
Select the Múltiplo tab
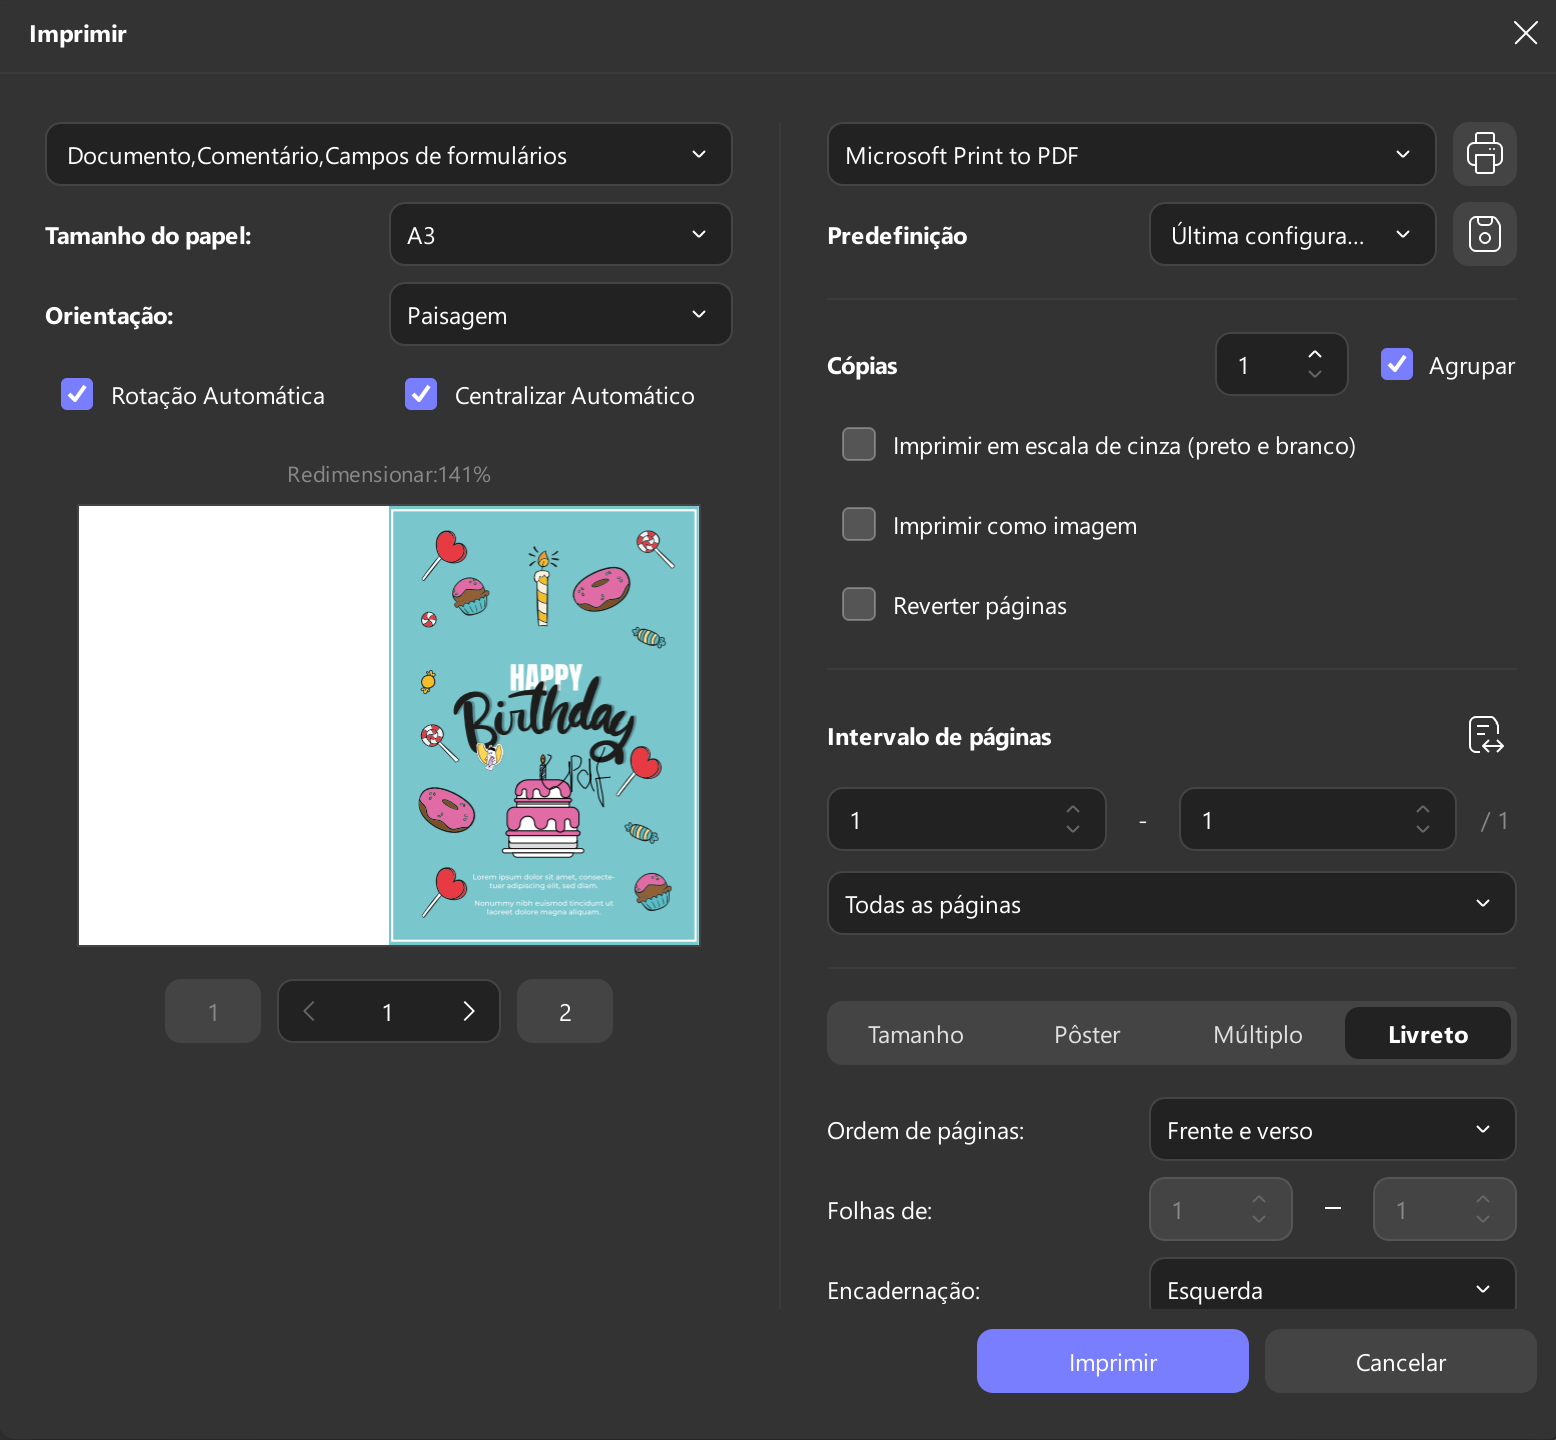(x=1258, y=1034)
